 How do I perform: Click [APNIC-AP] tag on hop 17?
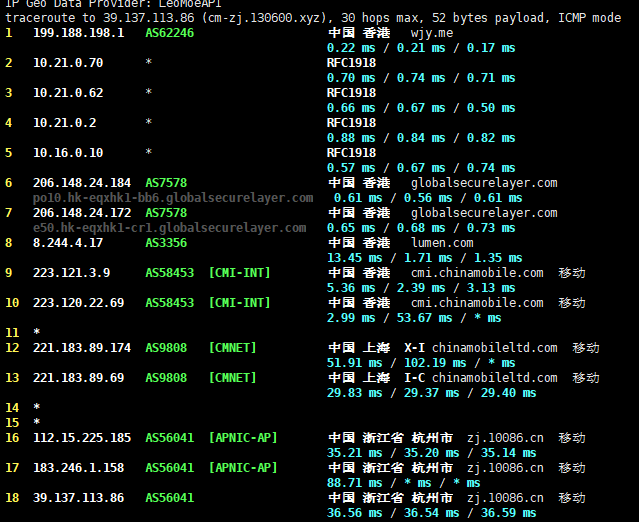click(x=243, y=467)
